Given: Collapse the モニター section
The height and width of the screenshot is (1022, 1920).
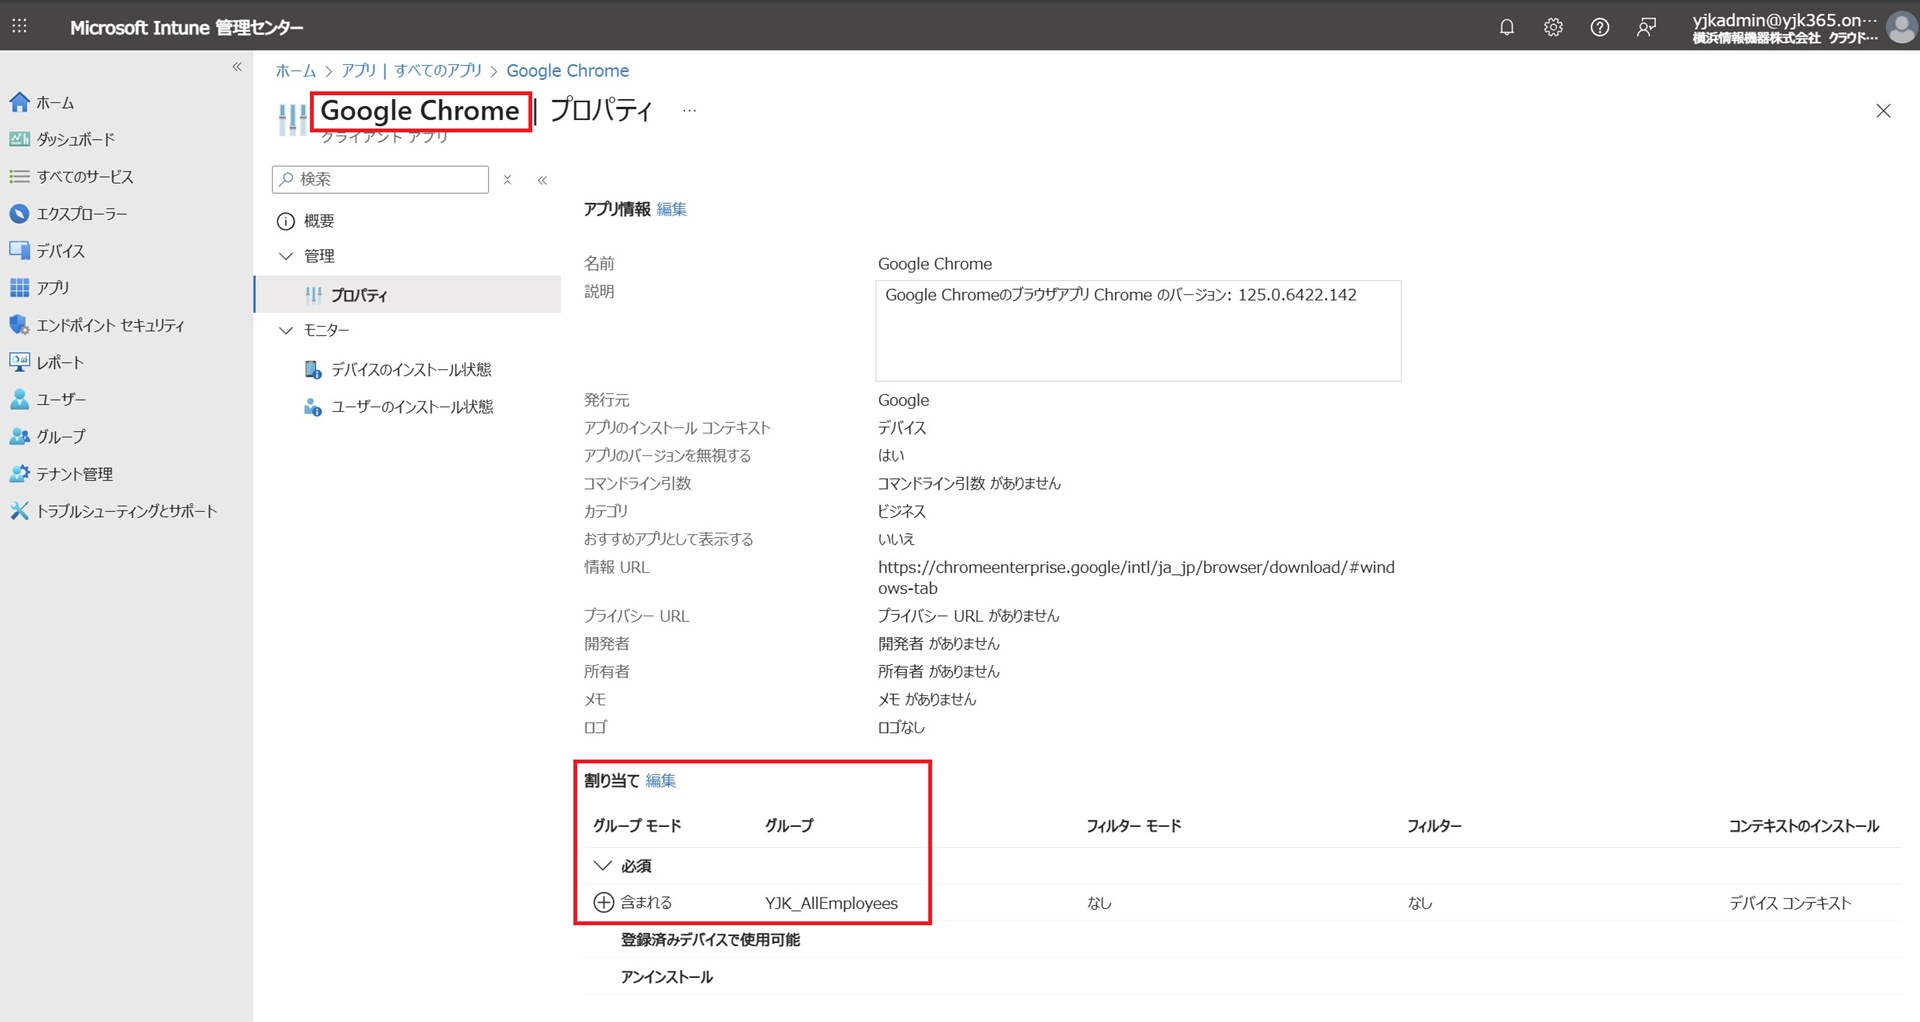Looking at the screenshot, I should click(286, 330).
